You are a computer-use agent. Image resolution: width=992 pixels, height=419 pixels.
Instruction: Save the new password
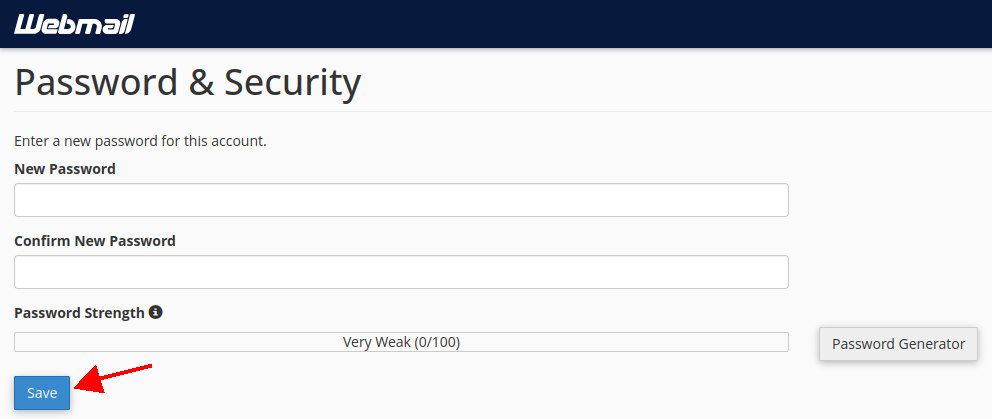click(x=42, y=393)
